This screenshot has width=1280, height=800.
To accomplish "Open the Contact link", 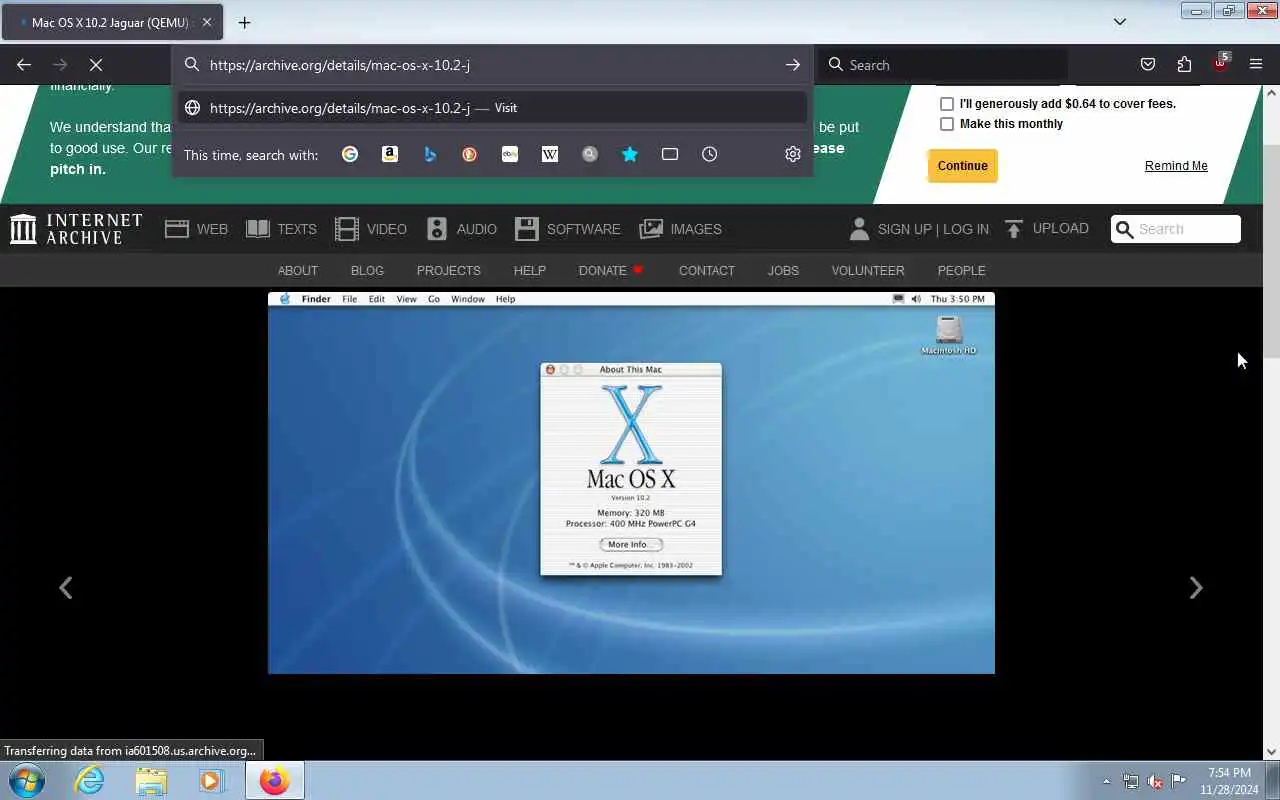I will pyautogui.click(x=707, y=271).
